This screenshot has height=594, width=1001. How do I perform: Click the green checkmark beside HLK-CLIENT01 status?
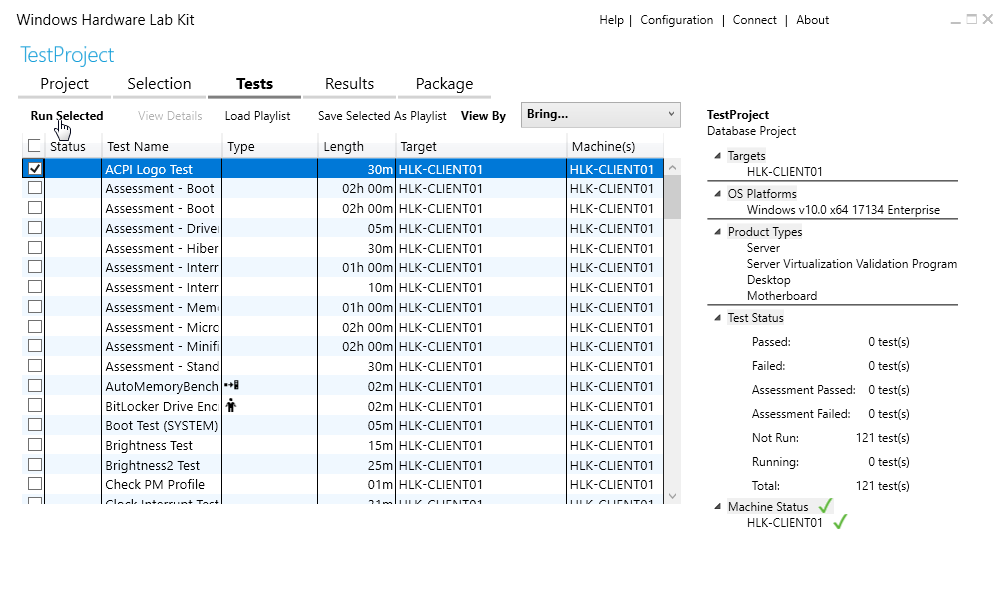click(x=840, y=522)
